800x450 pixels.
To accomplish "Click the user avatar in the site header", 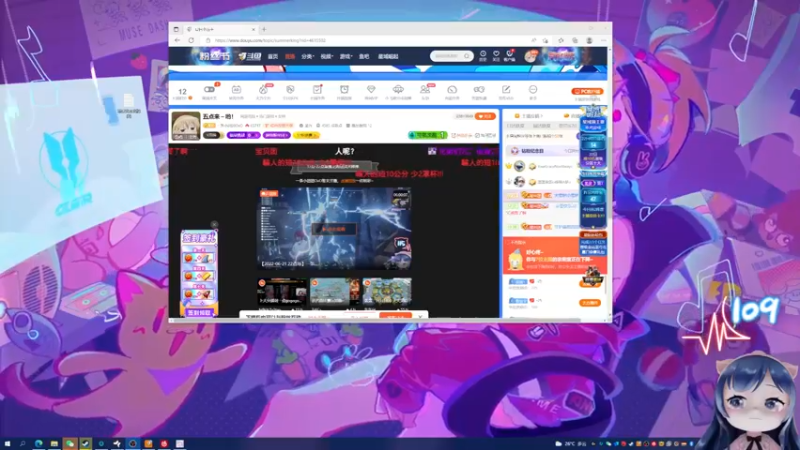I will [531, 56].
